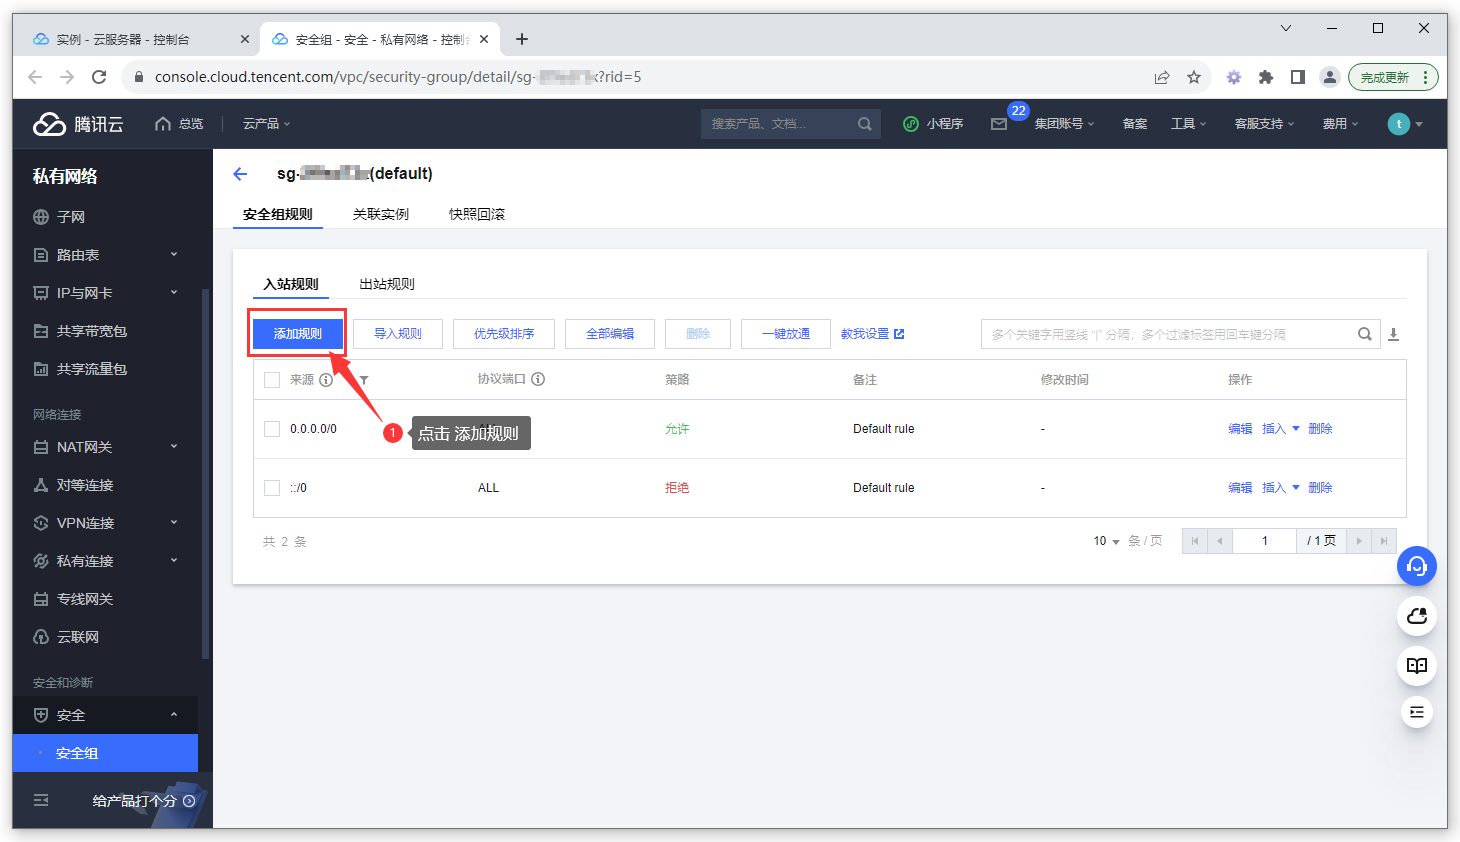This screenshot has height=842, width=1460.
Task: Click the message envelope icon with badge
Action: tap(999, 124)
